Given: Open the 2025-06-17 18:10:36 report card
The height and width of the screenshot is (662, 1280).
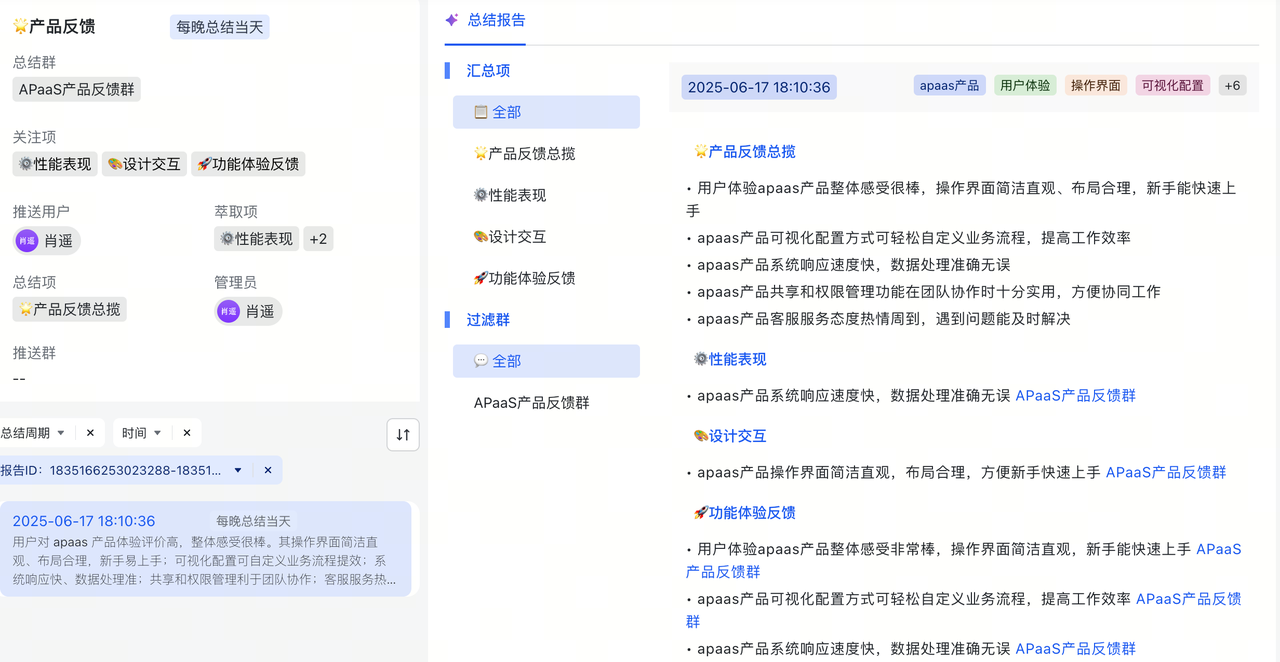Looking at the screenshot, I should click(205, 549).
